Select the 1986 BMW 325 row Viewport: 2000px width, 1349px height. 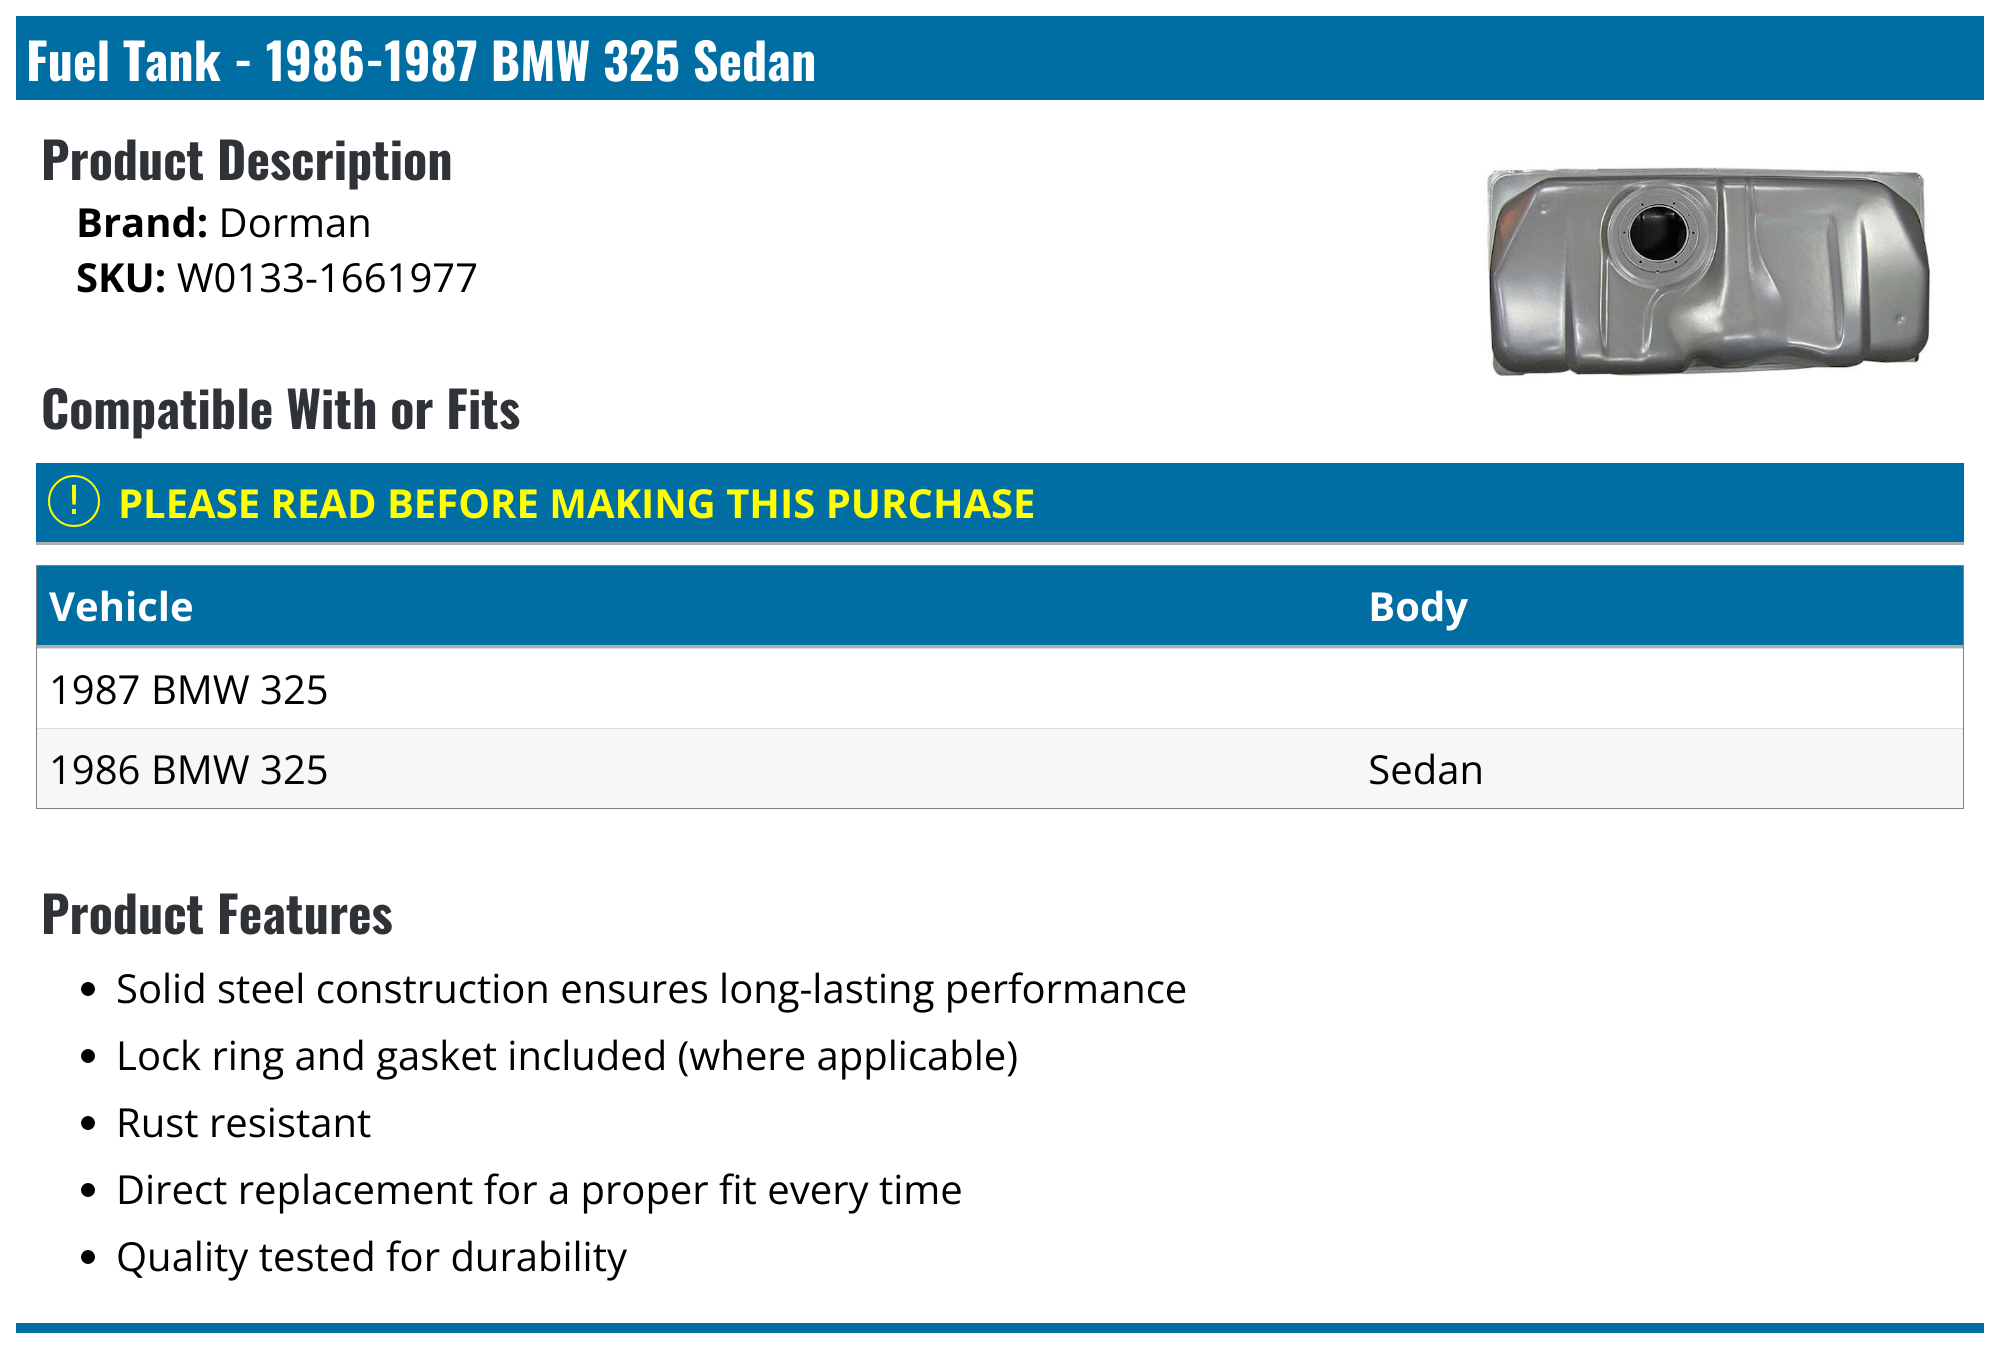point(189,770)
